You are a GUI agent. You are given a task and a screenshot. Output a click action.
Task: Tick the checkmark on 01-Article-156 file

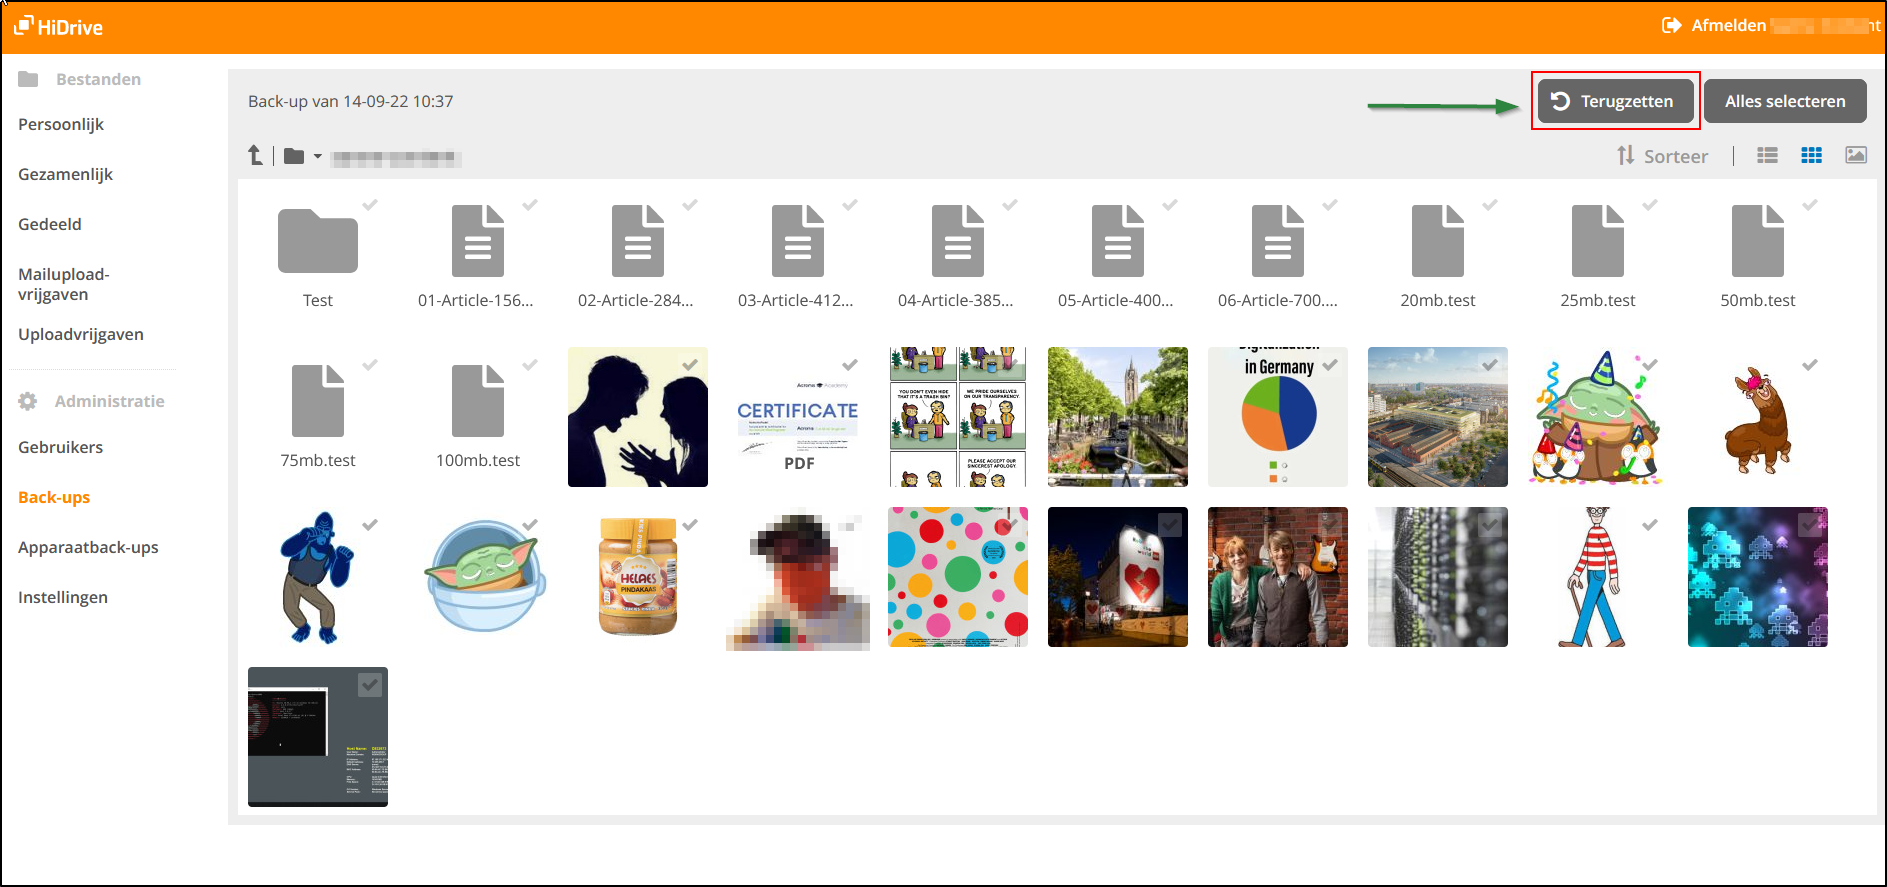pyautogui.click(x=530, y=204)
